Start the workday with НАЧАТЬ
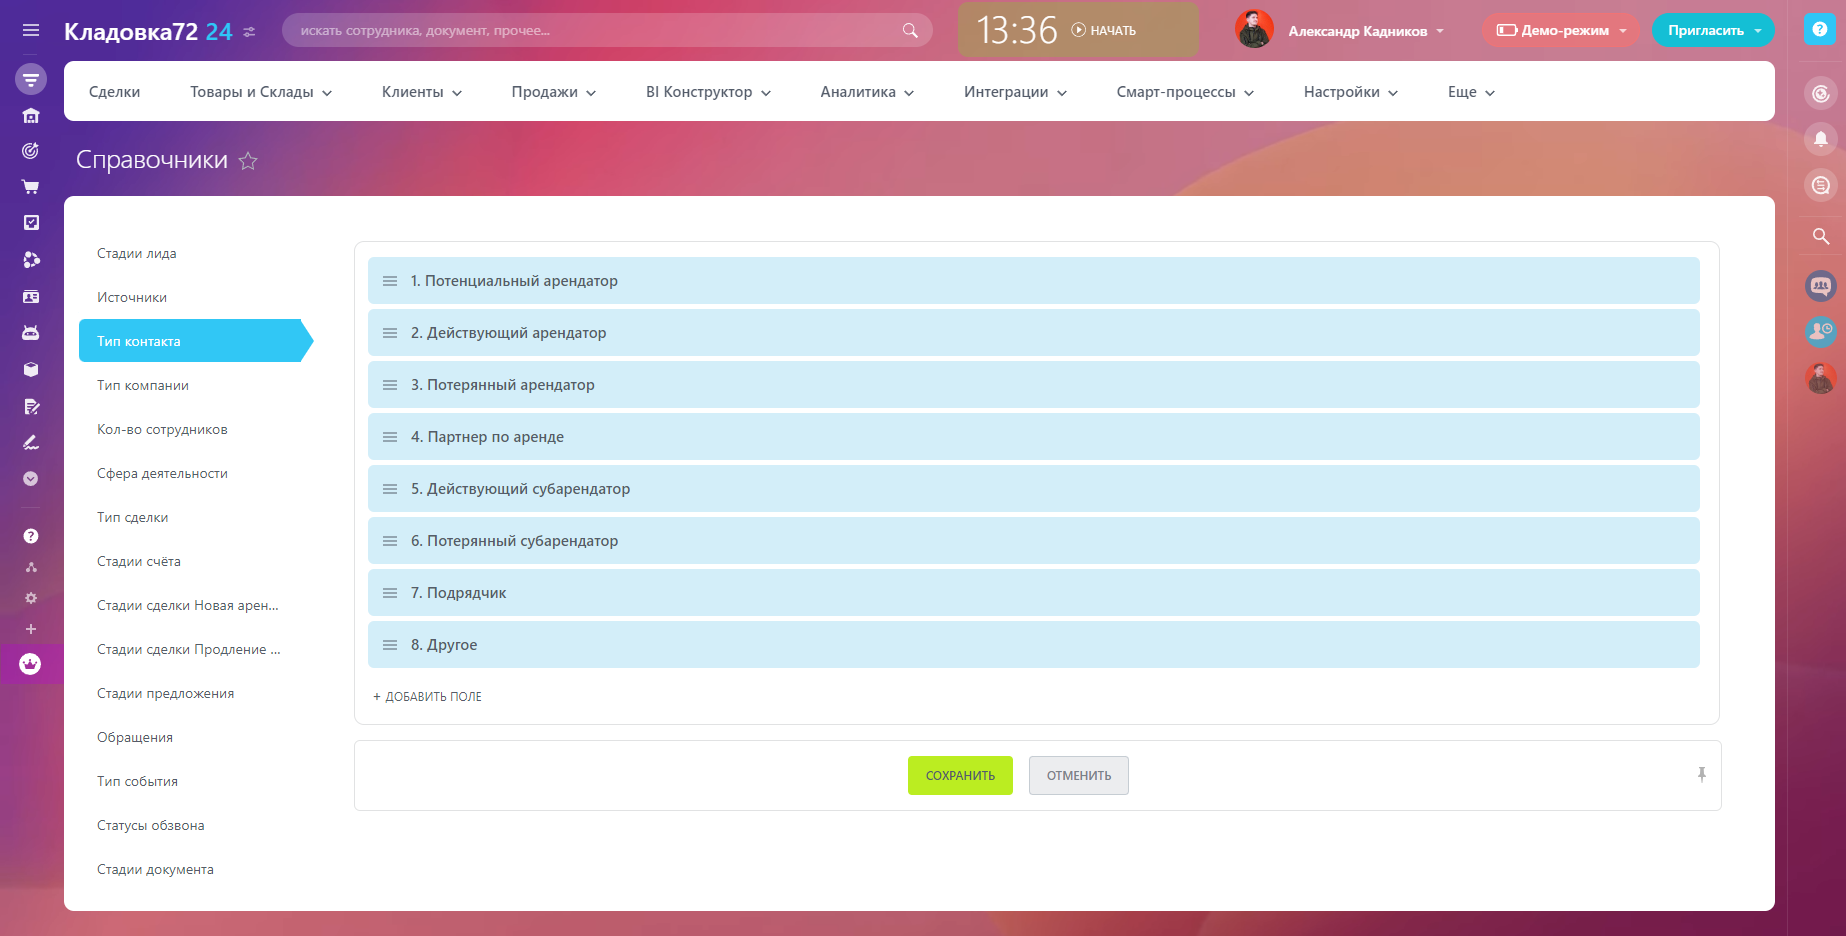1846x936 pixels. (x=1104, y=30)
